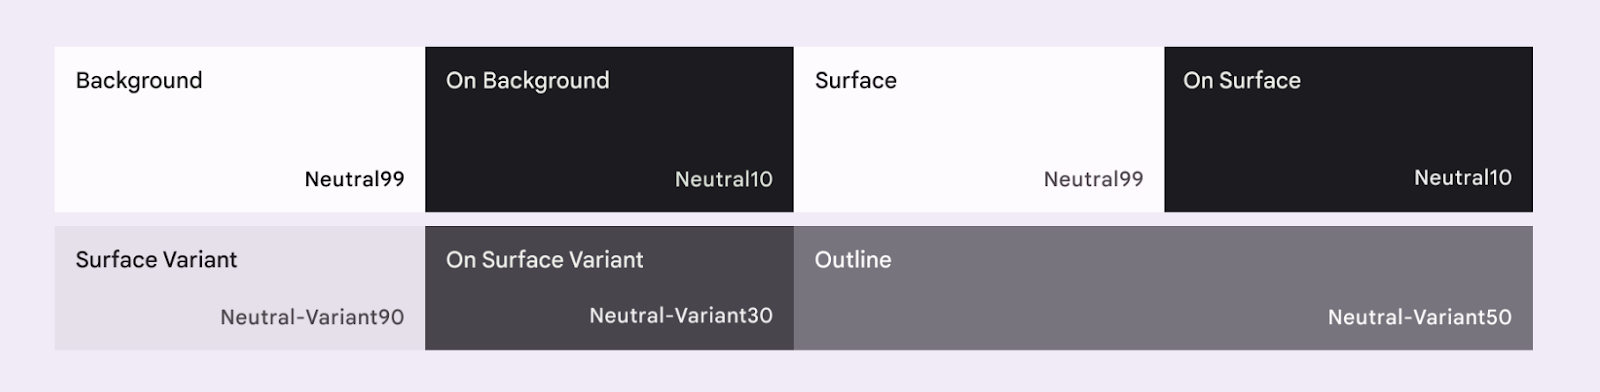Click Neutral99 label in Background swatch
This screenshot has width=1600, height=392.
tap(355, 180)
